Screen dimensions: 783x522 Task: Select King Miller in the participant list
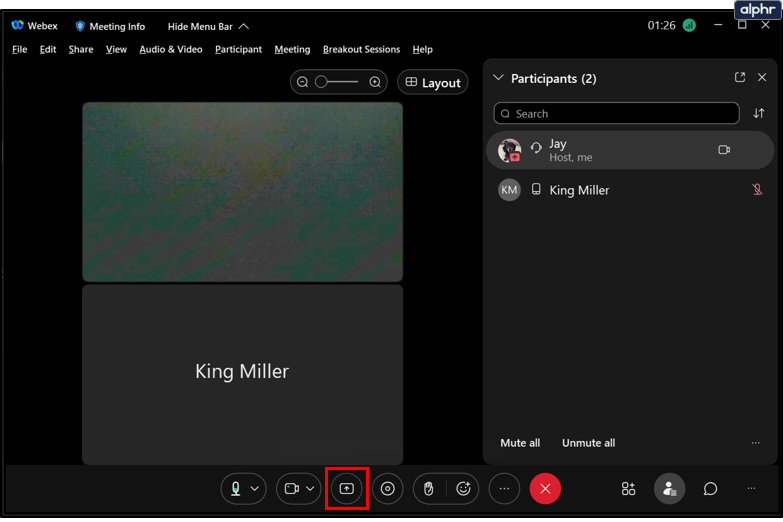click(x=630, y=190)
